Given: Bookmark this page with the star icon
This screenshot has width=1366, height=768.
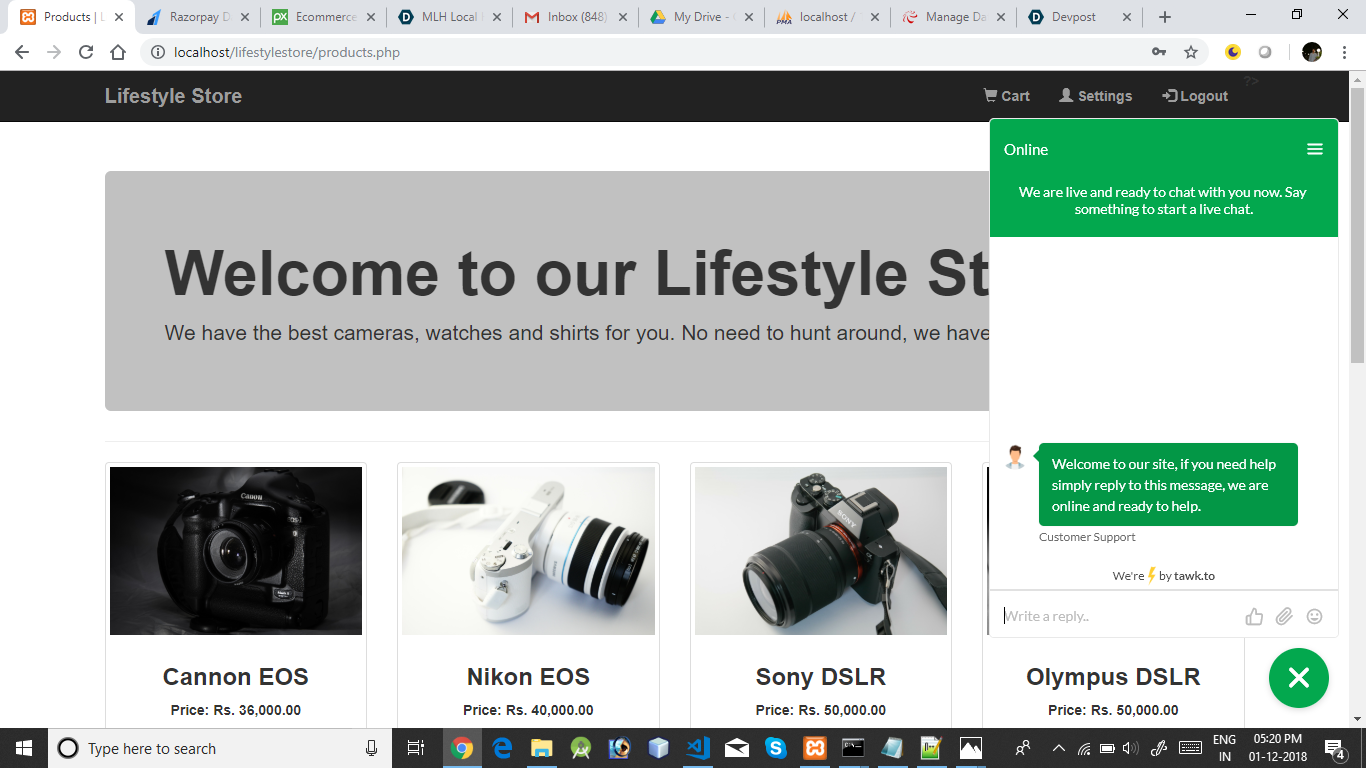Looking at the screenshot, I should tap(1190, 52).
